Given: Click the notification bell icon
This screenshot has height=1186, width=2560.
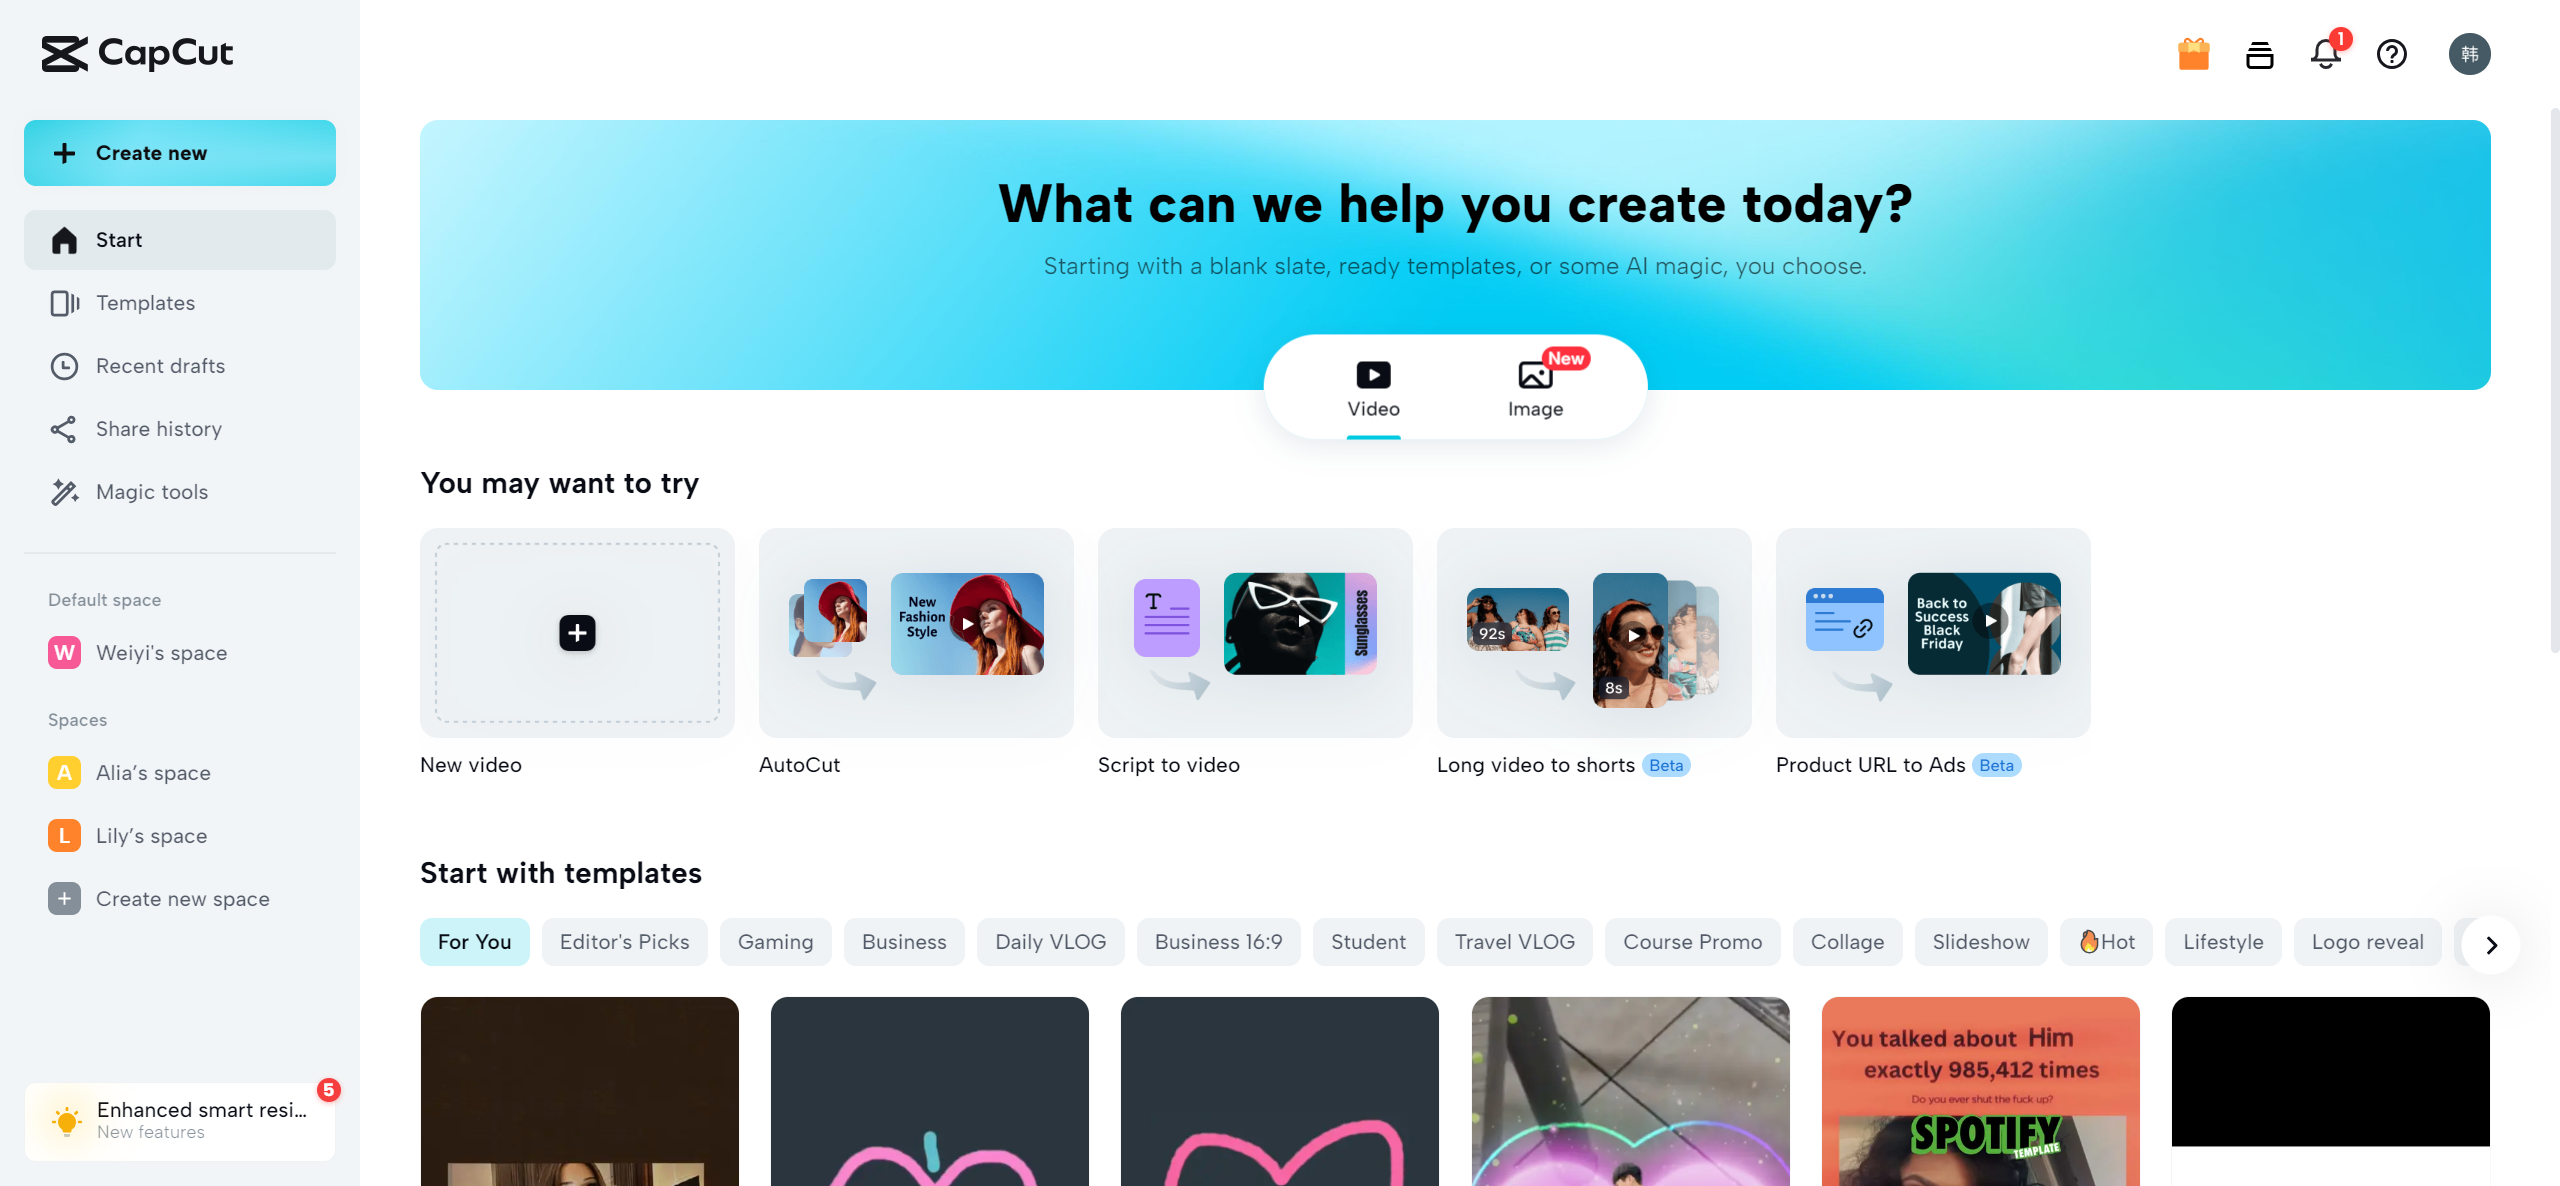Looking at the screenshot, I should click(x=2327, y=54).
